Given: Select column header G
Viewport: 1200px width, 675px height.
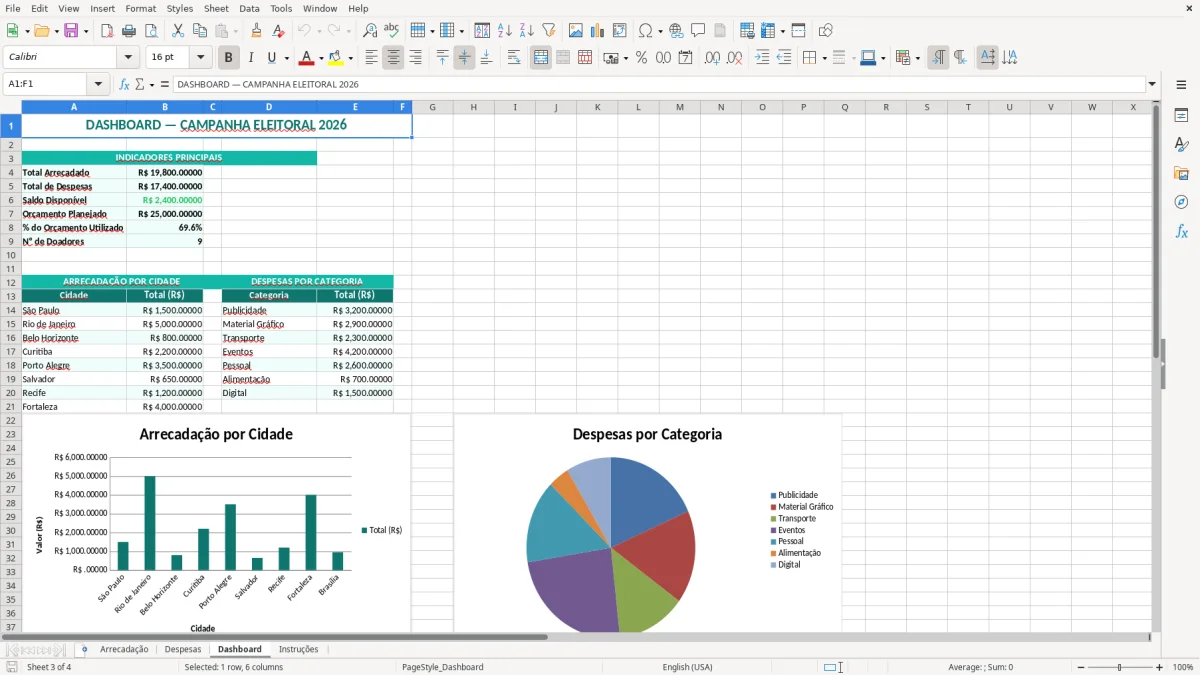Looking at the screenshot, I should click(432, 107).
